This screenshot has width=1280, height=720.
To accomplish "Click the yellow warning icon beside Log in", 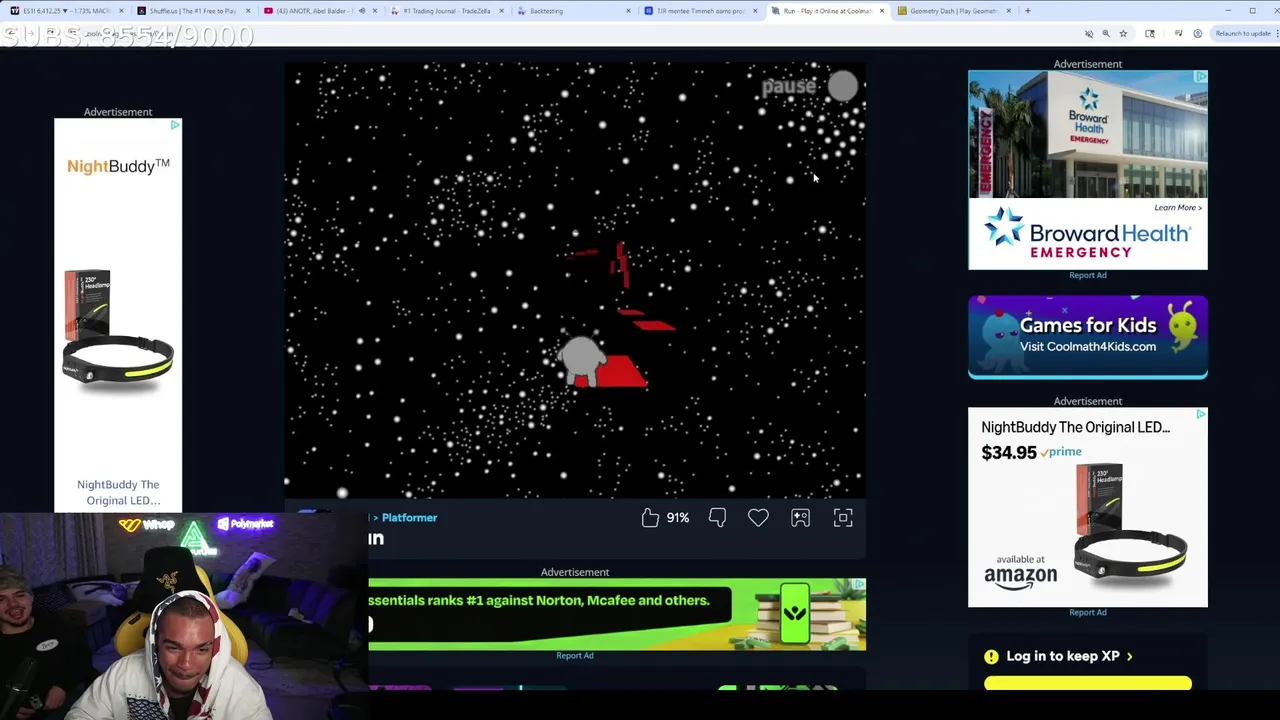I will [x=991, y=656].
